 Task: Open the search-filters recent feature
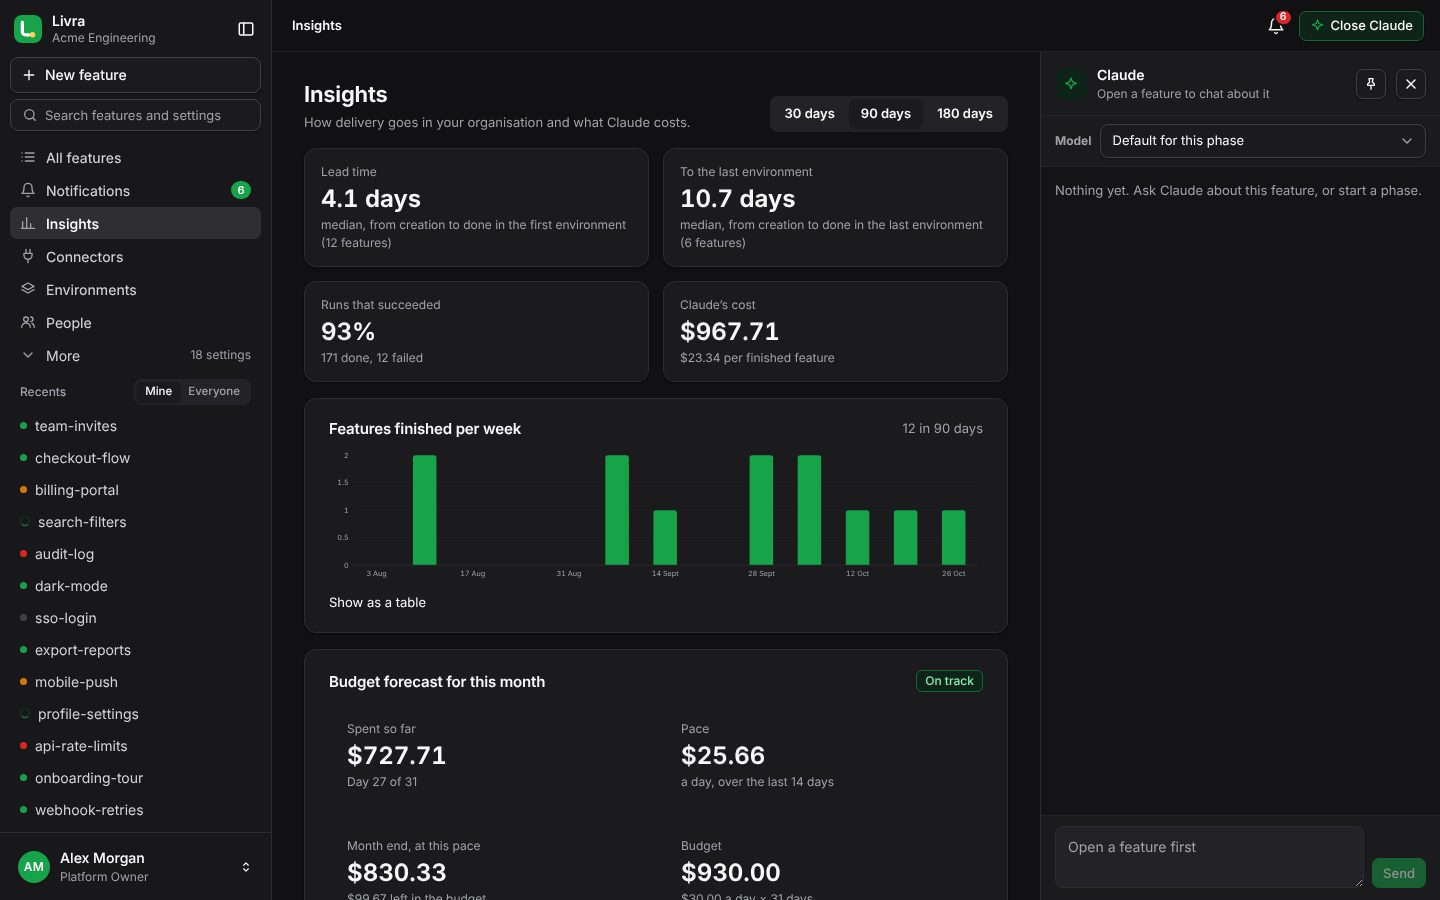click(x=135, y=522)
